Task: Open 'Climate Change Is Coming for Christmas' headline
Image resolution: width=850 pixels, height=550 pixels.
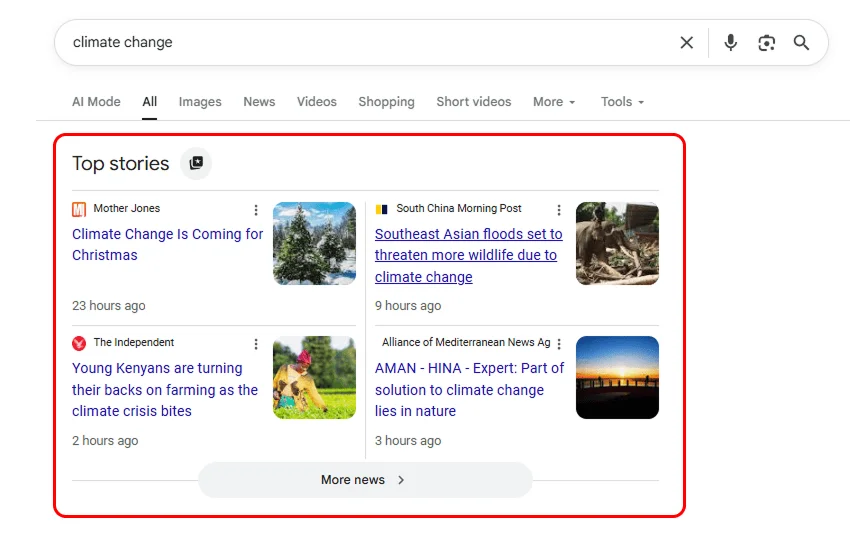Action: click(x=168, y=244)
